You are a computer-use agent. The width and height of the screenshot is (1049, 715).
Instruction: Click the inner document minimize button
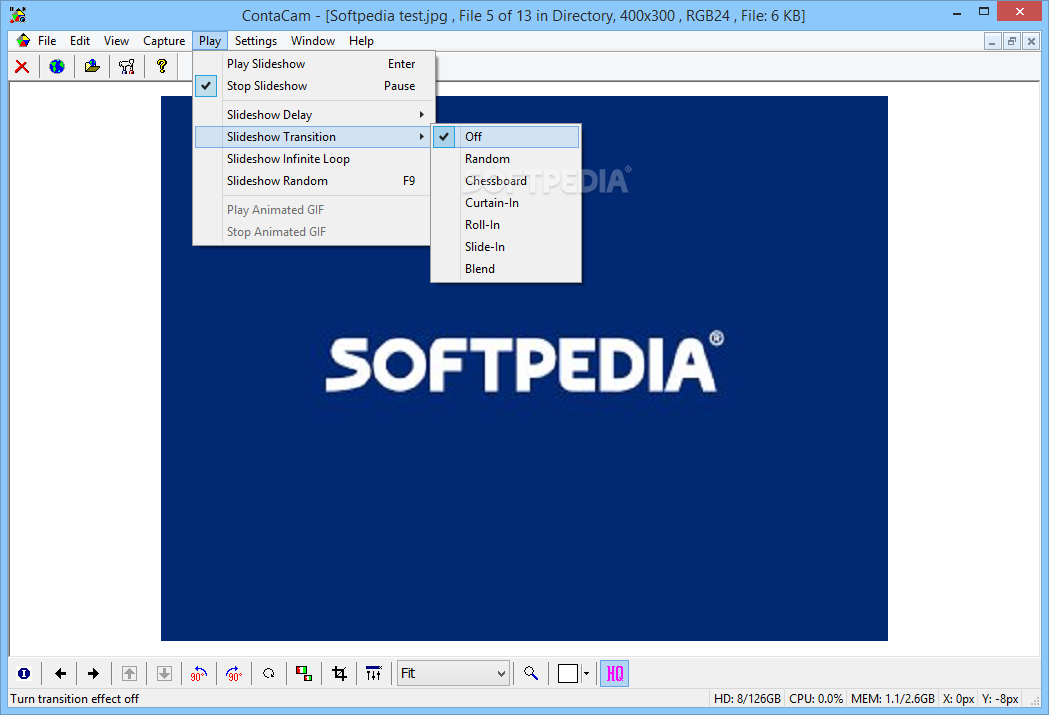click(x=992, y=41)
